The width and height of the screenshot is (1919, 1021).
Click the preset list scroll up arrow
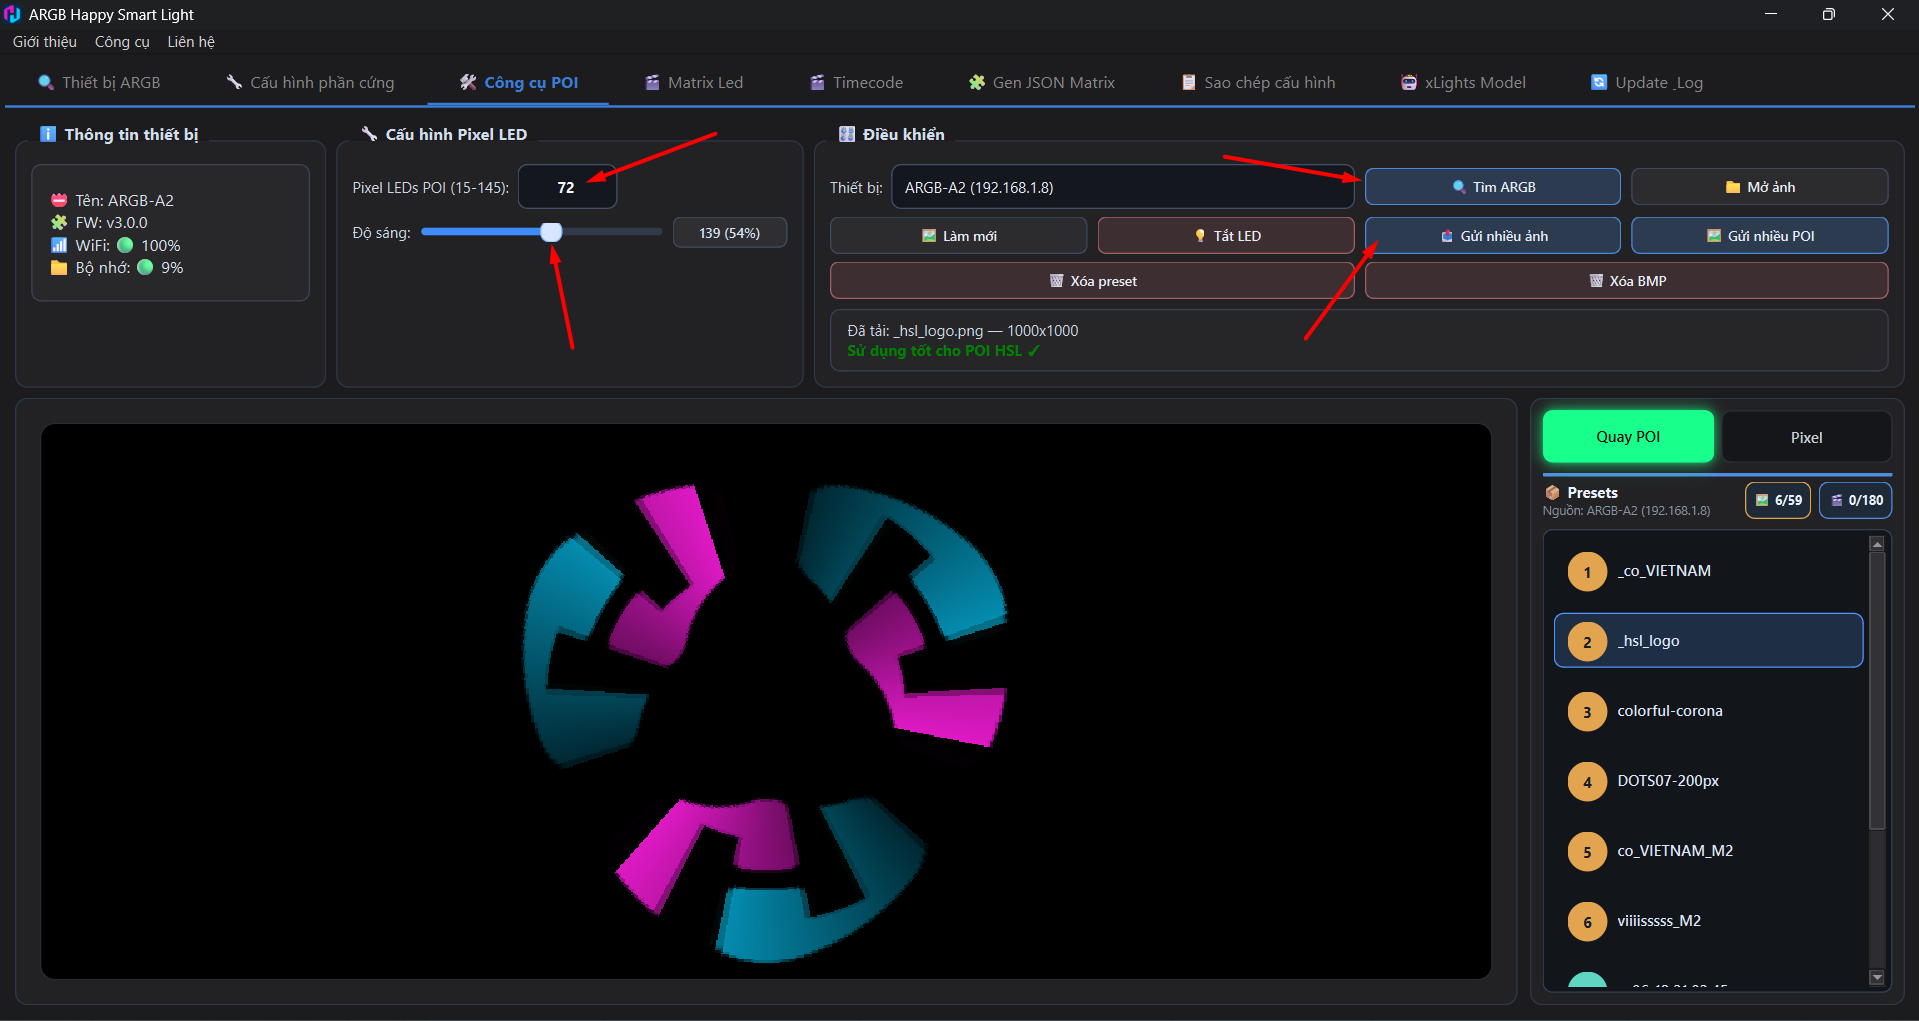click(x=1877, y=544)
